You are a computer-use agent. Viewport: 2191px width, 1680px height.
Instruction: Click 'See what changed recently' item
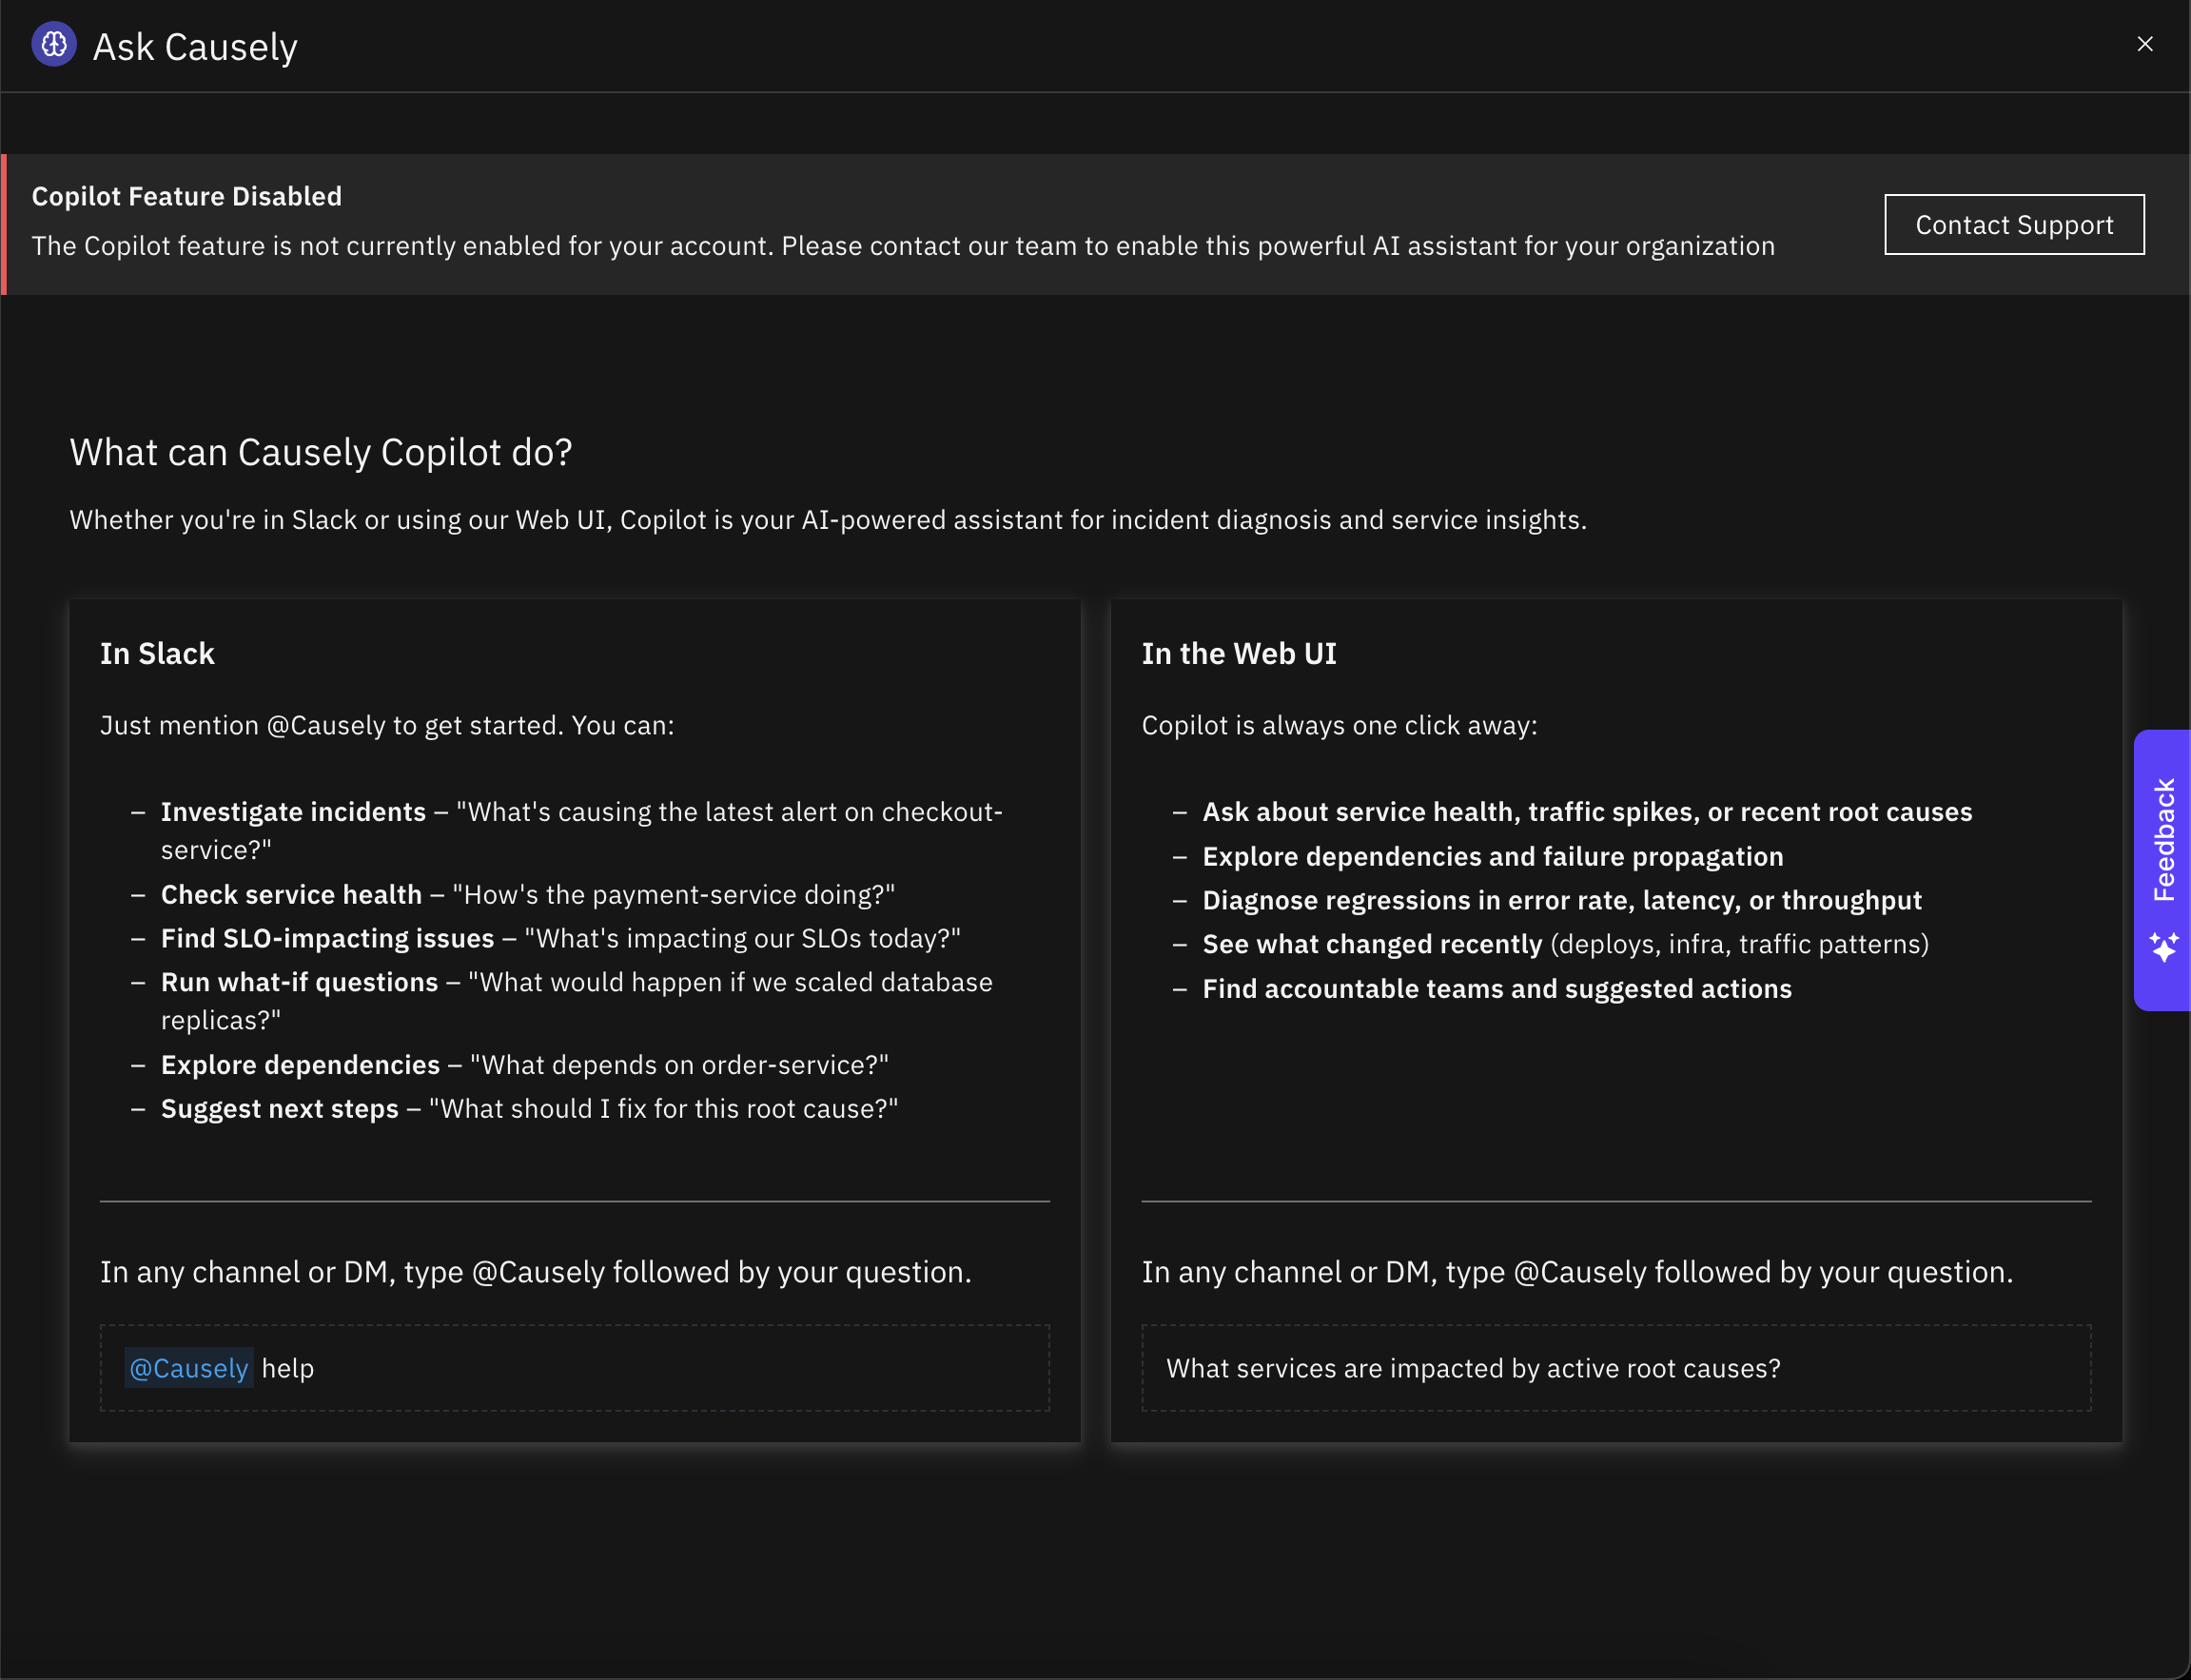(1566, 945)
